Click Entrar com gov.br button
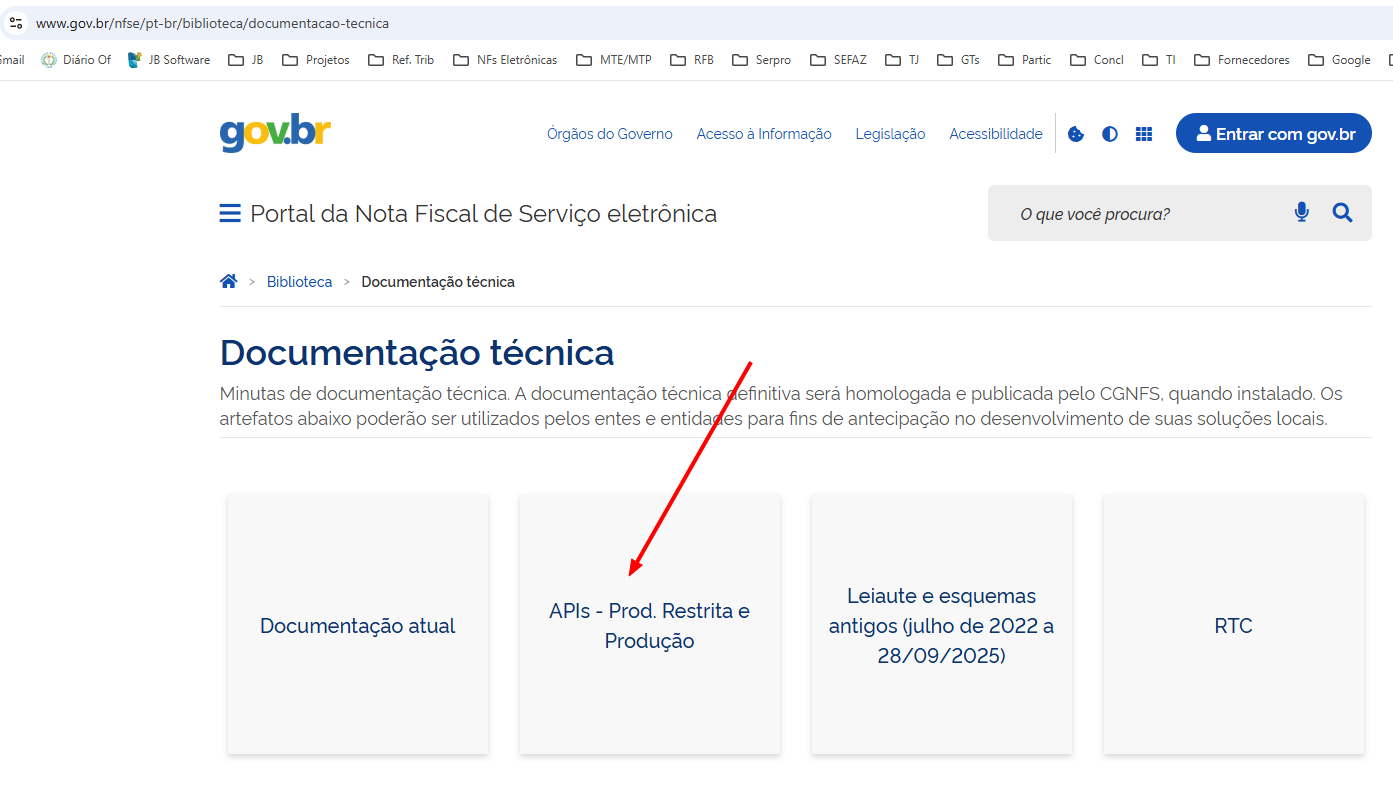 1273,134
